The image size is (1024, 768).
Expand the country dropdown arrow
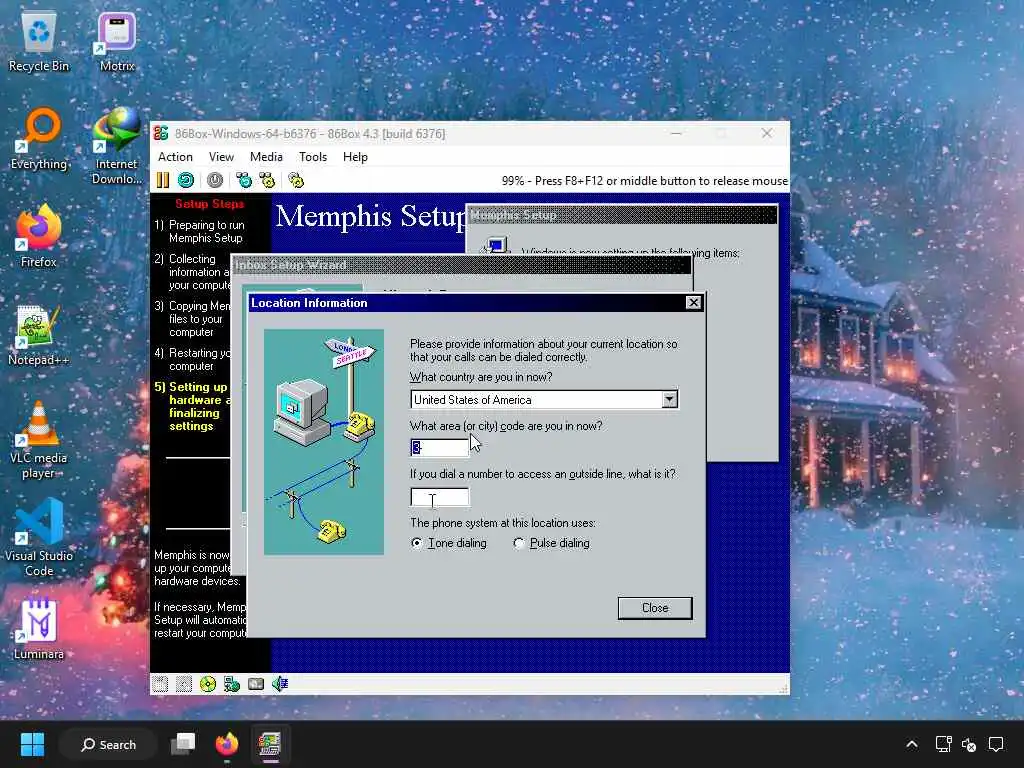click(669, 400)
